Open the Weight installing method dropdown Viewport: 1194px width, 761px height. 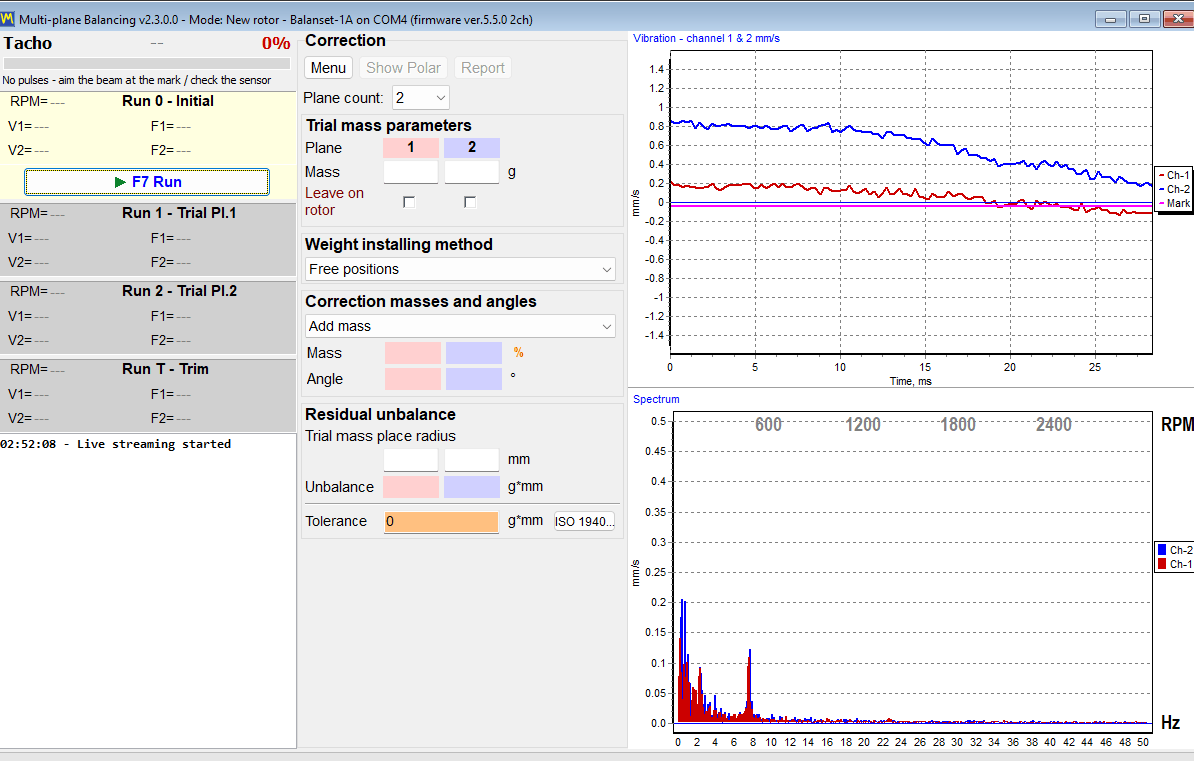(x=460, y=269)
